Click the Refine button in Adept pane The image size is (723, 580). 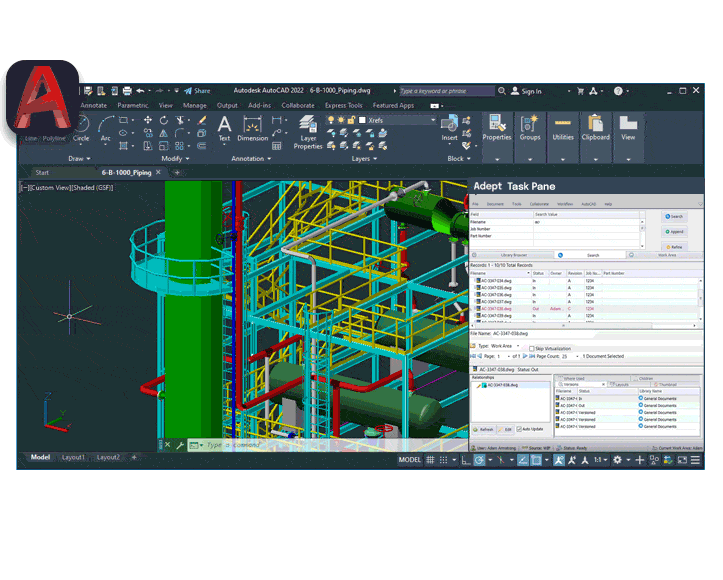[674, 247]
